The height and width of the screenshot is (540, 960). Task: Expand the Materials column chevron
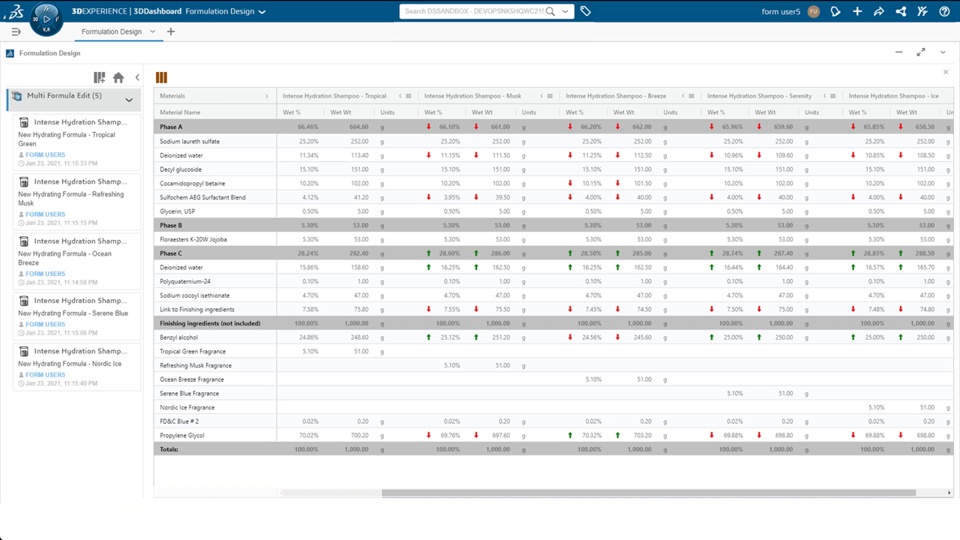(x=267, y=96)
